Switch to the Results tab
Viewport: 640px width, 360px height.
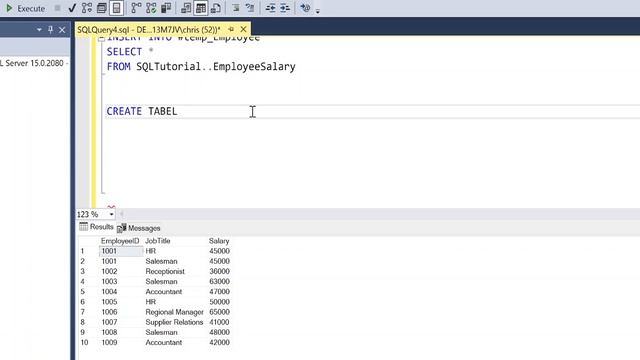click(x=97, y=227)
